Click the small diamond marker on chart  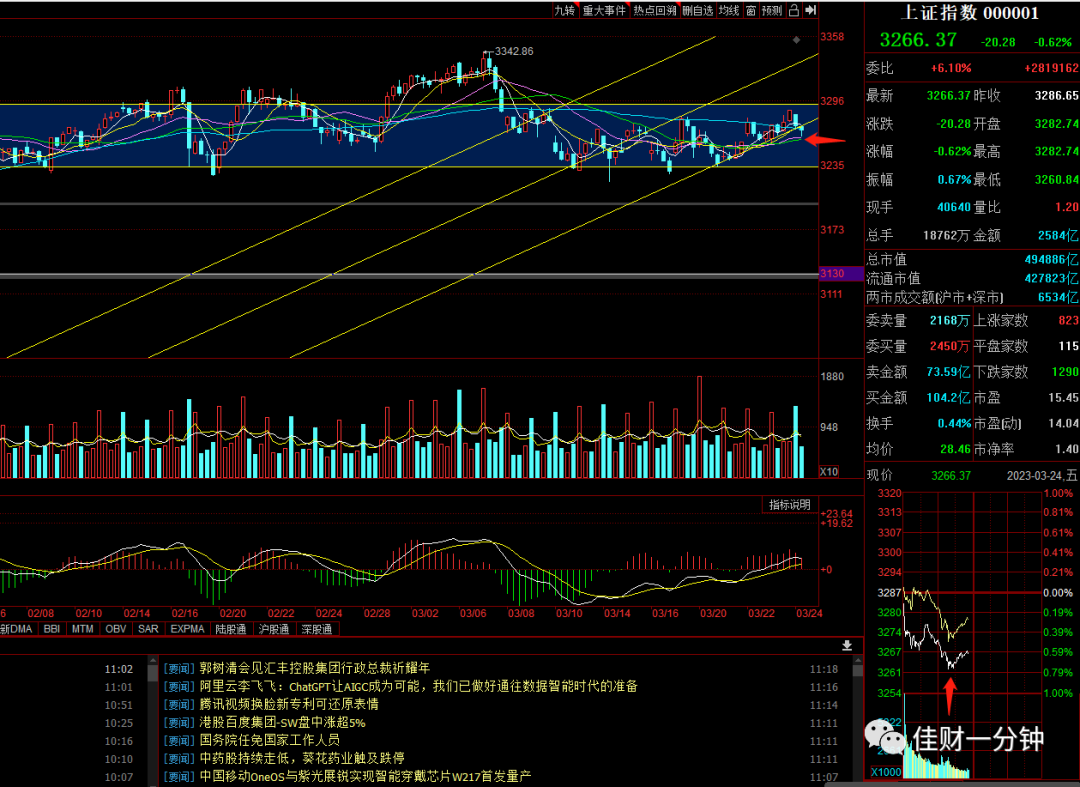796,40
